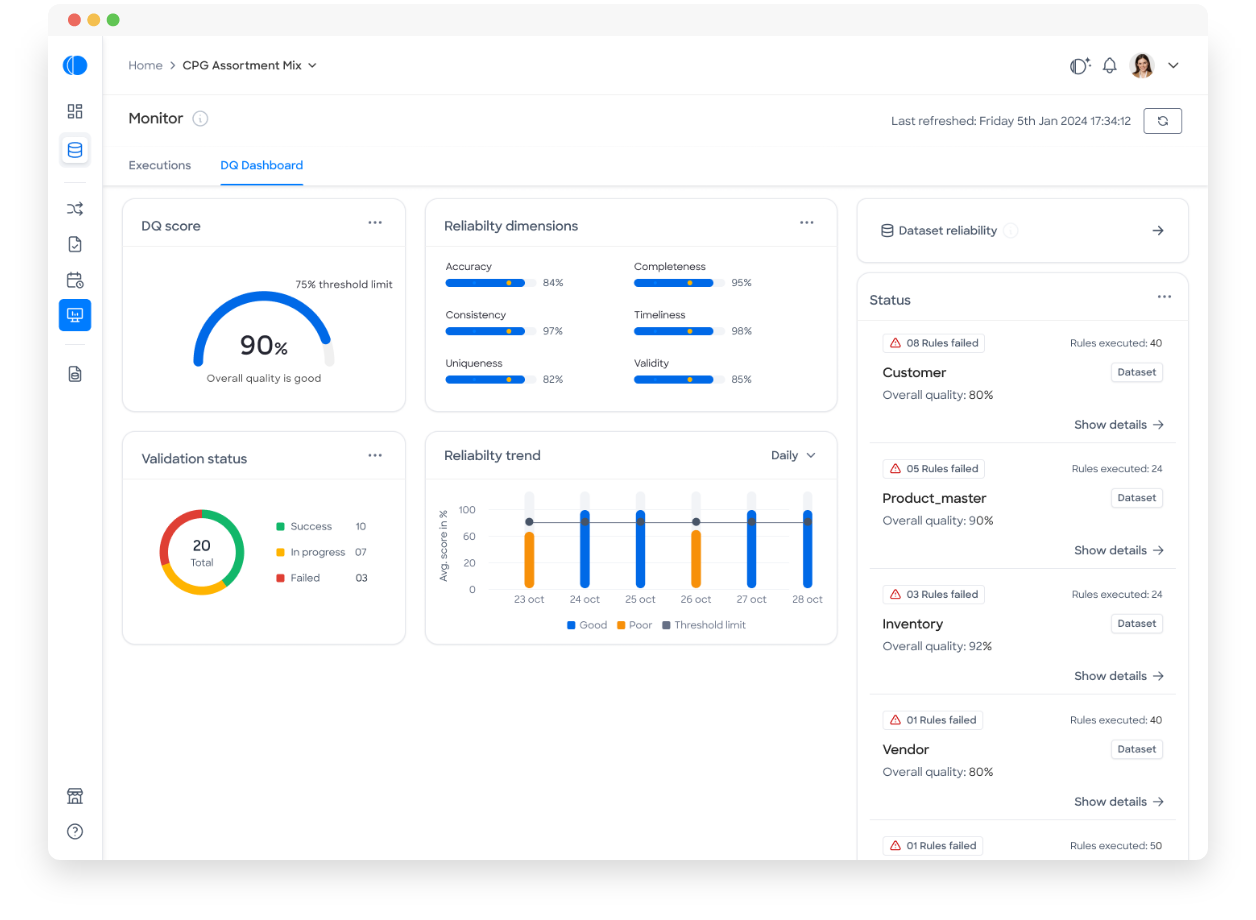Toggle the Good legend item
This screenshot has height=920, width=1256.
587,626
